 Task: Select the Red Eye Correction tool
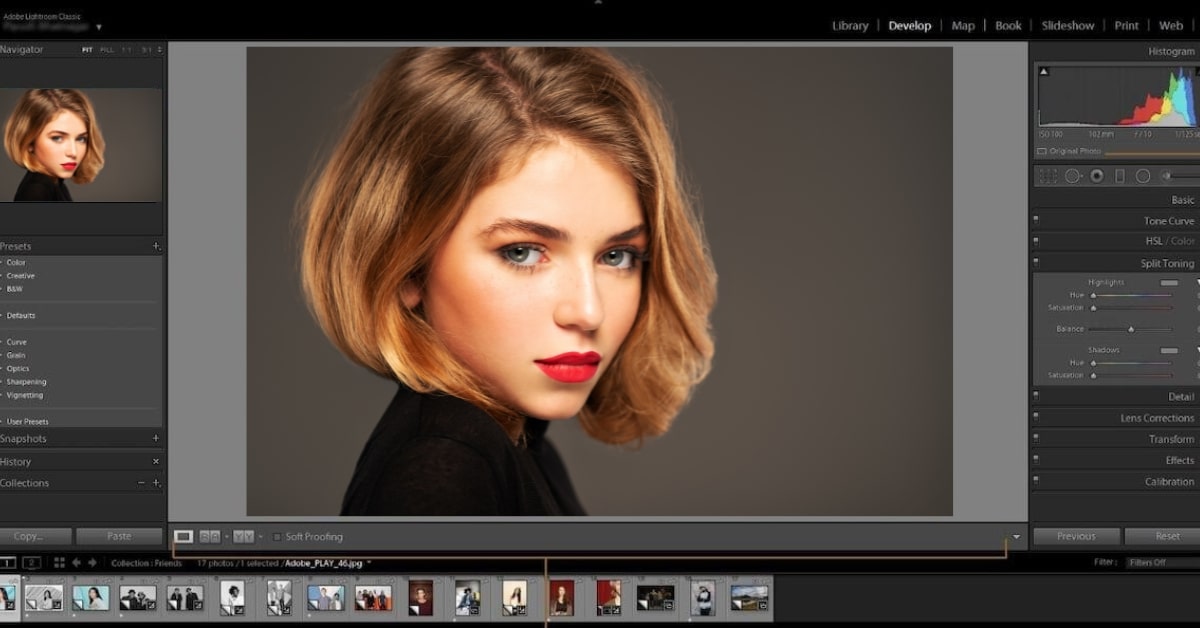(1097, 176)
